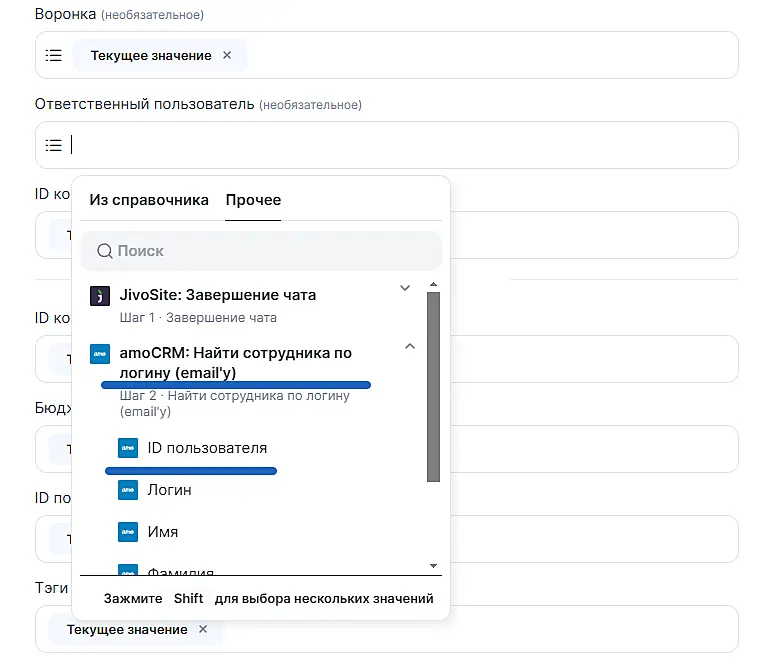Click the amoCRM icon next to Имя
776x664 pixels.
pyautogui.click(x=127, y=532)
